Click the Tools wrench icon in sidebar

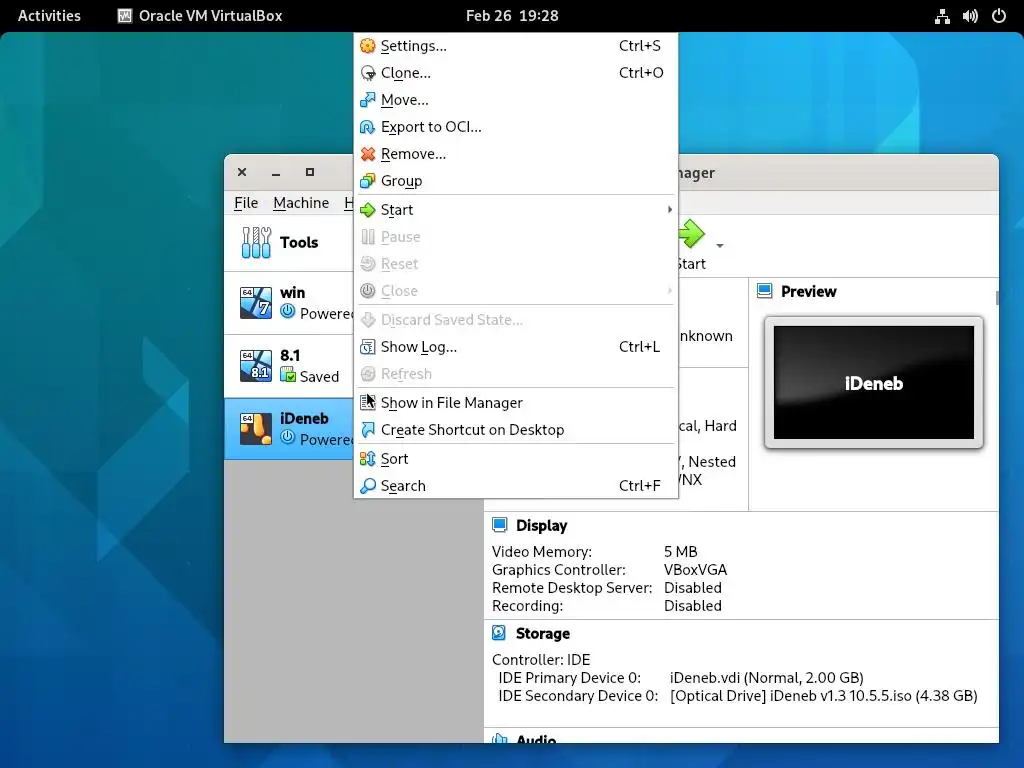(x=256, y=242)
